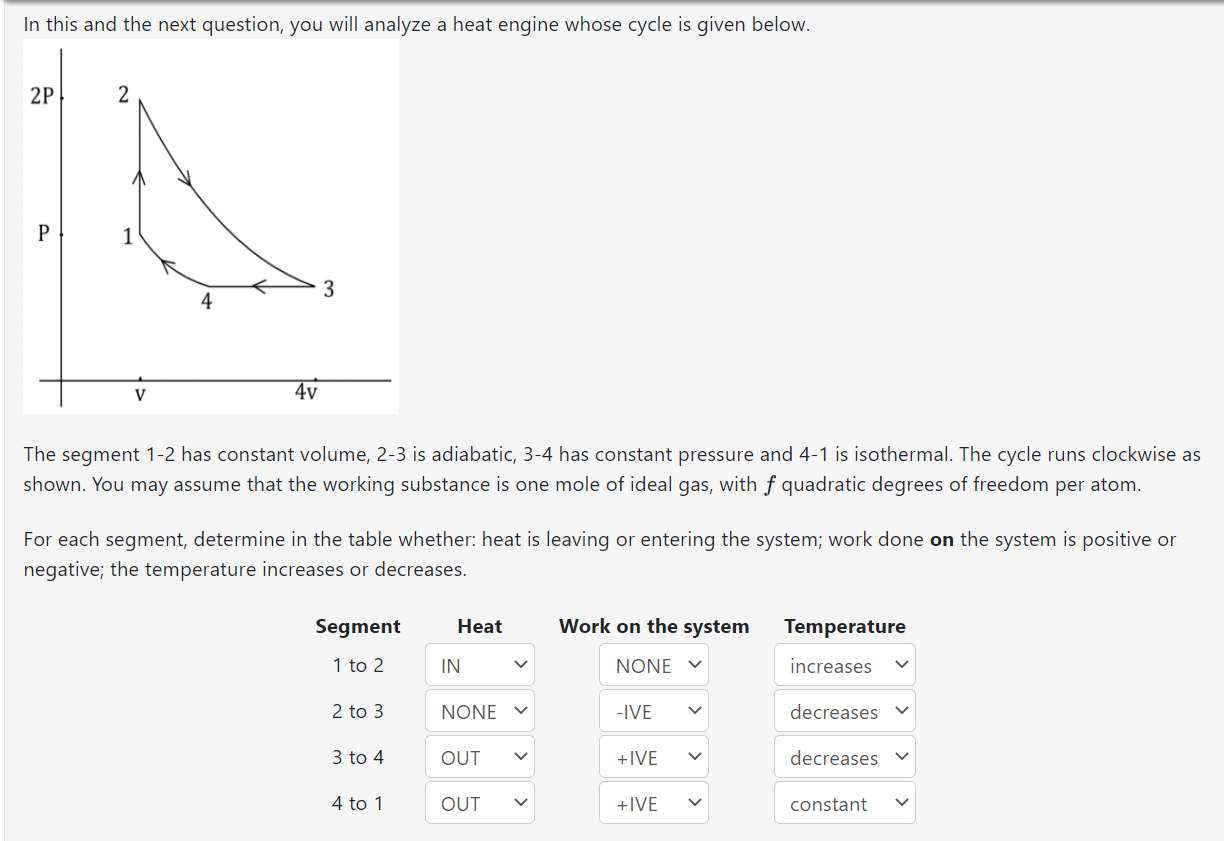Open the Heat dropdown for segment 3 to 4

(x=479, y=756)
